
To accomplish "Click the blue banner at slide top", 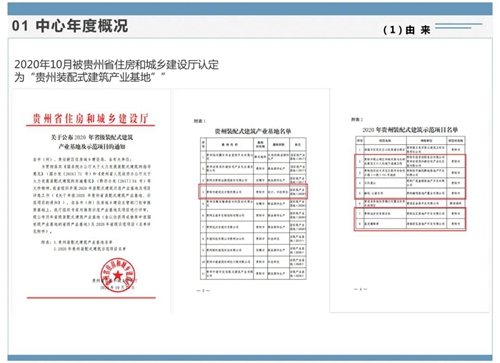I will click(250, 9).
